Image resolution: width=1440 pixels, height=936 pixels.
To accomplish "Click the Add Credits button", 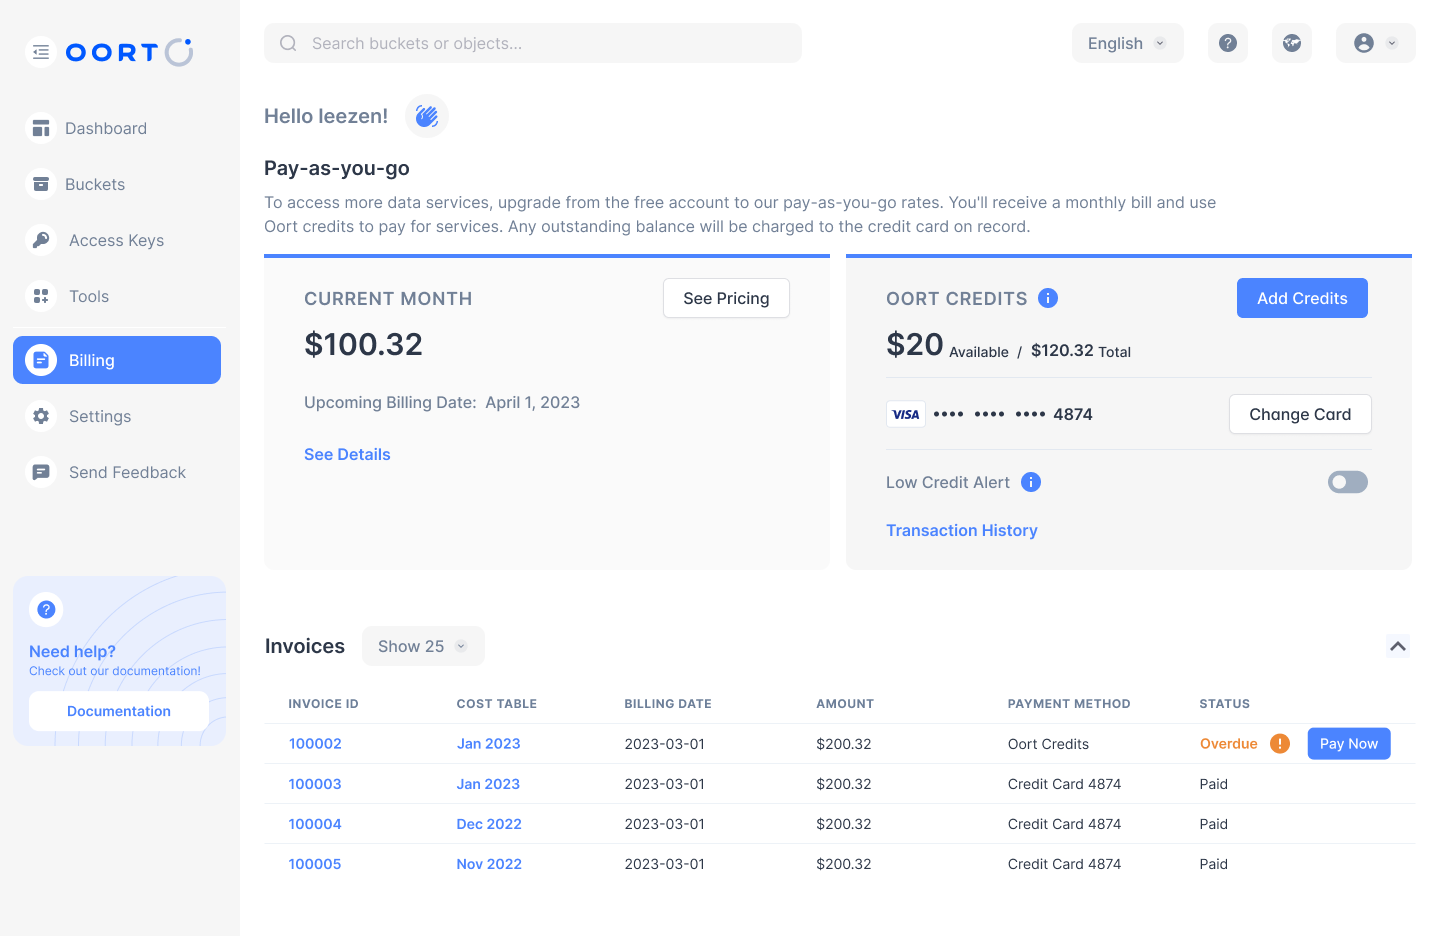I will [1302, 298].
